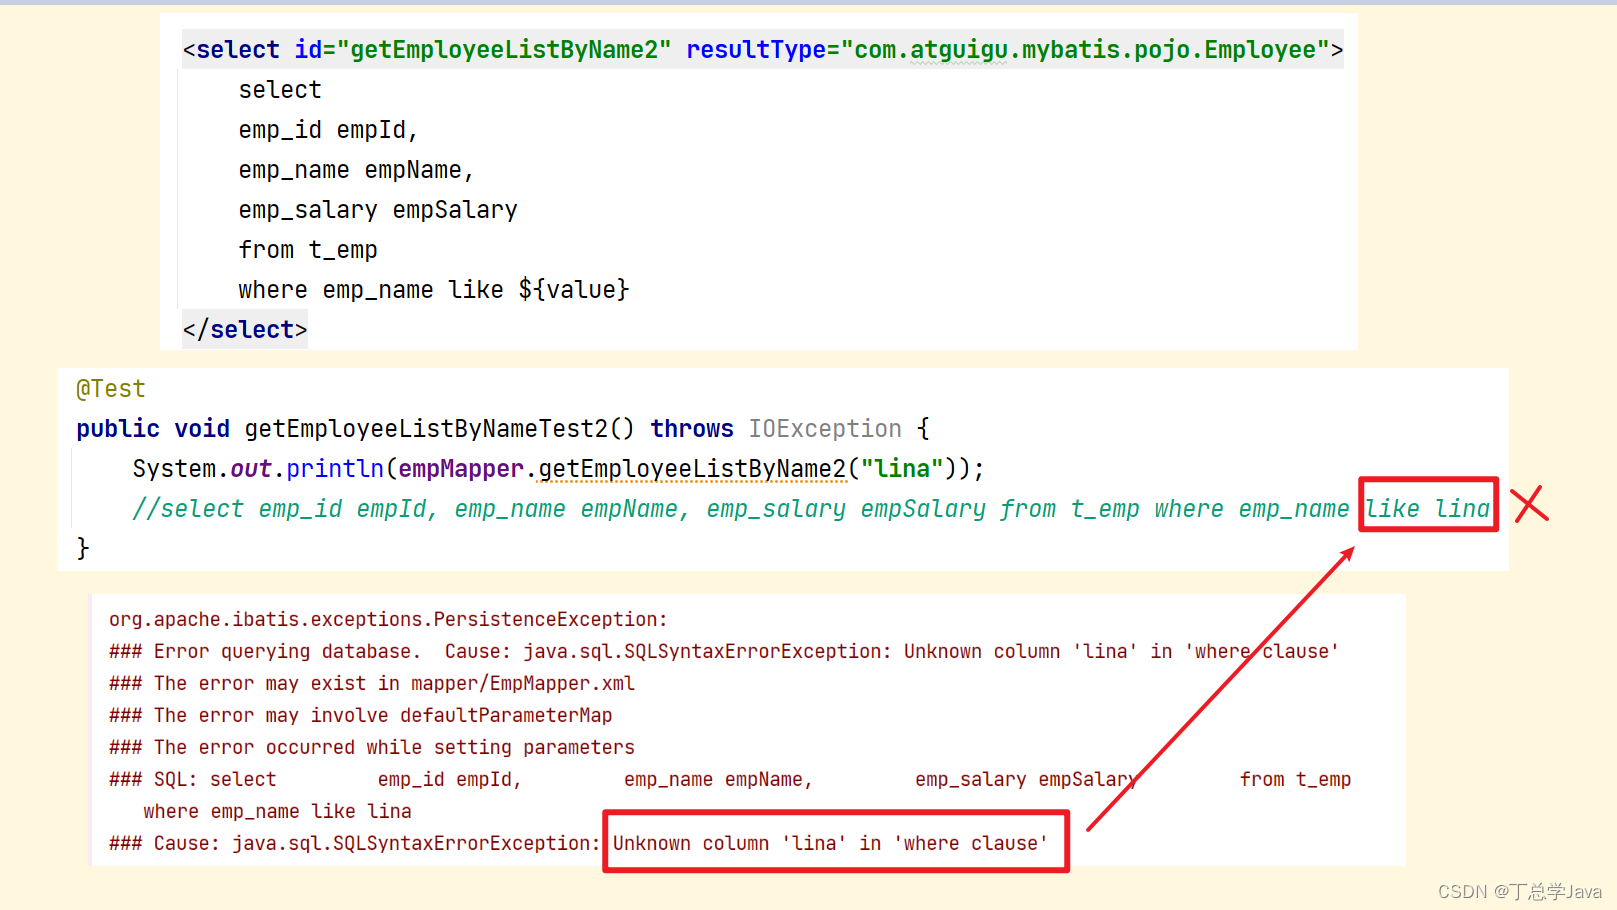Click 'System.out.println' in test method
This screenshot has width=1617, height=910.
tap(258, 469)
